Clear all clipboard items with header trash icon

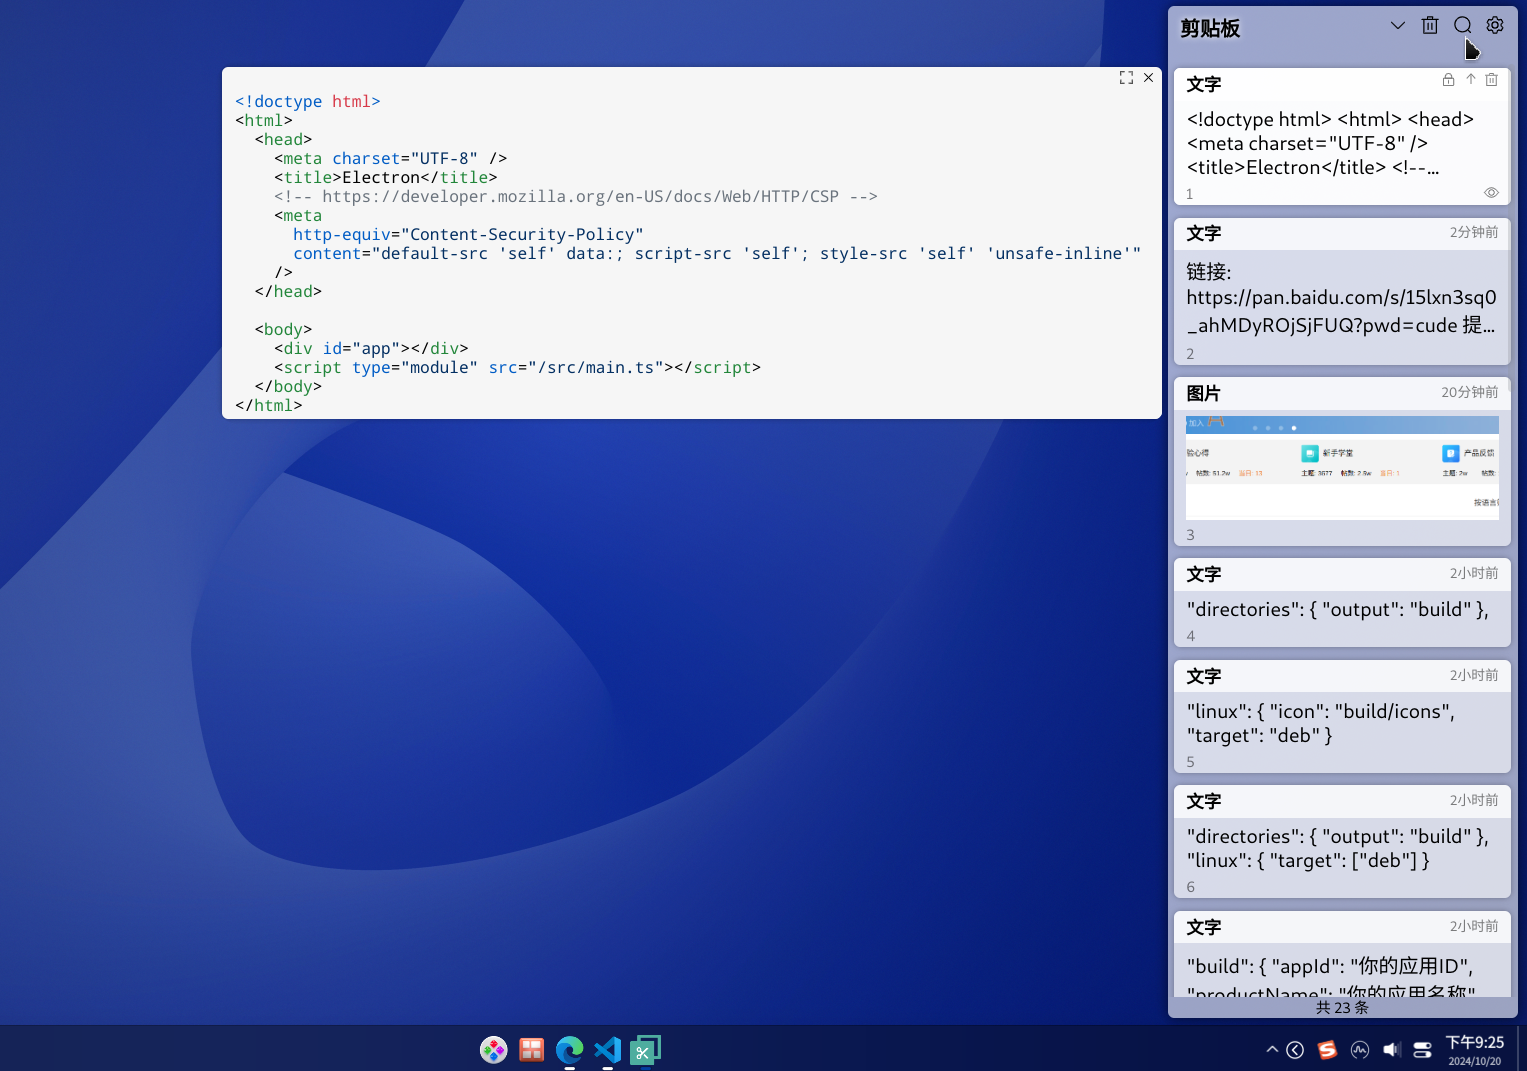[1430, 25]
